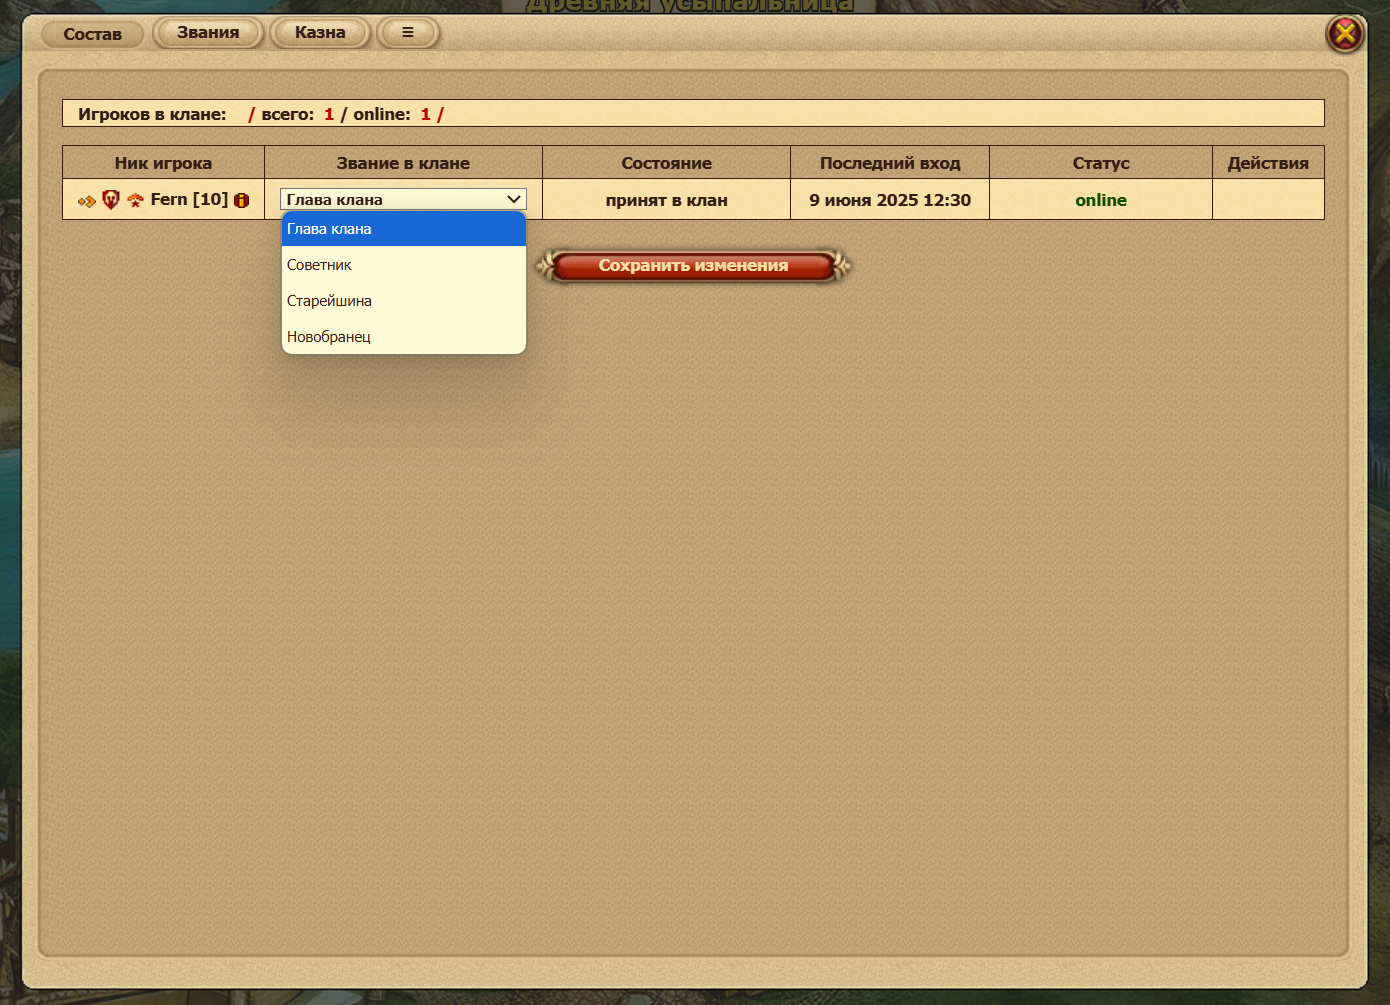This screenshot has height=1005, width=1390.
Task: Click player name Fern [10]
Action: coord(189,199)
